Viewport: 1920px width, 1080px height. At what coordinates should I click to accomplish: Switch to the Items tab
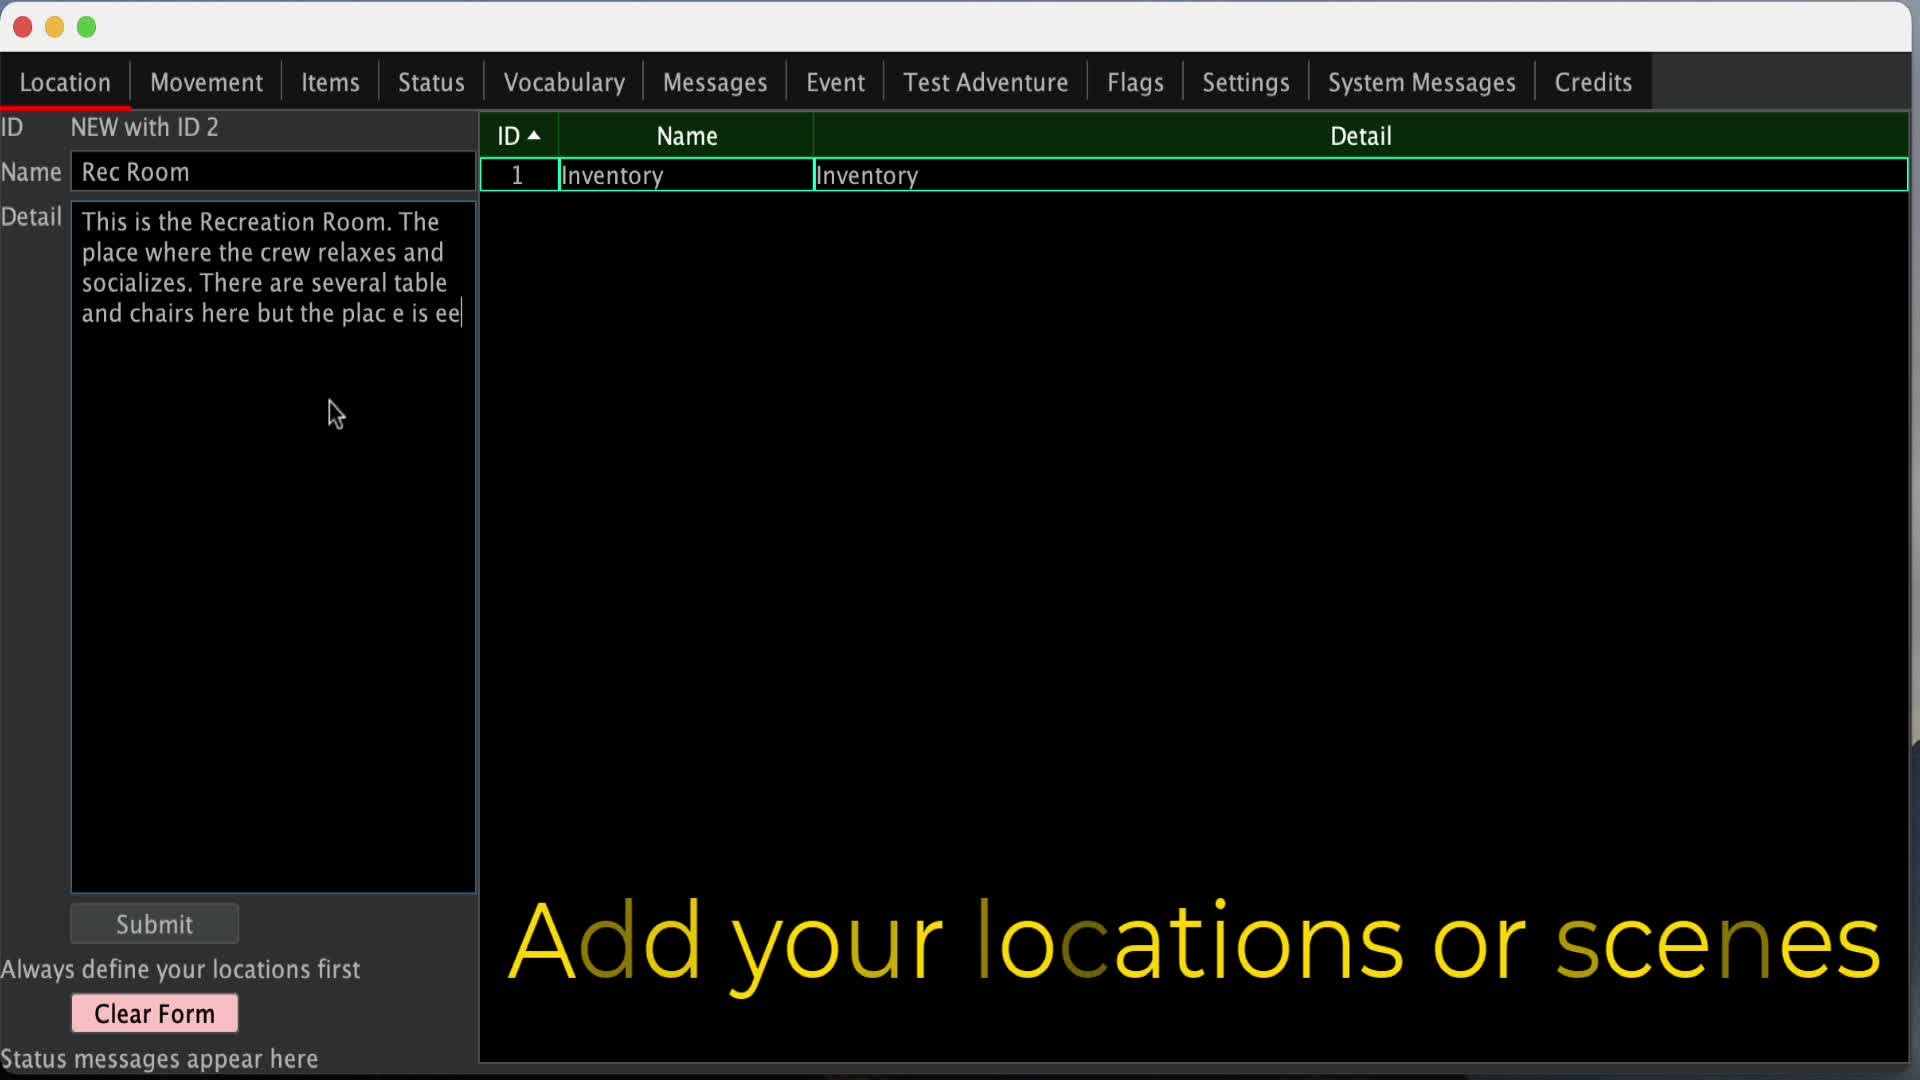330,82
